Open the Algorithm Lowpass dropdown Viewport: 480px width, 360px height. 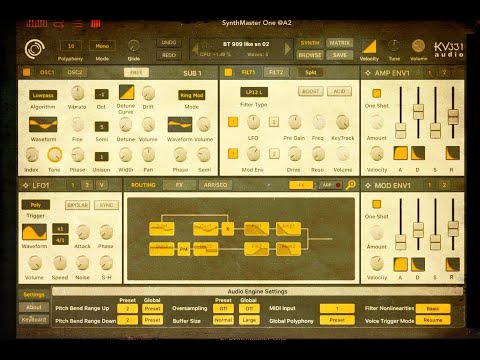tap(43, 95)
